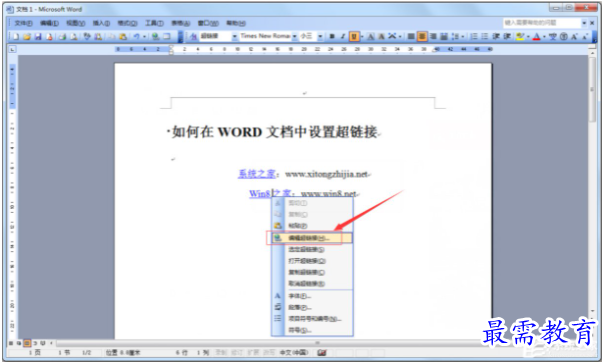Open the 文件(F) File menu
604x364 pixels.
(x=23, y=23)
